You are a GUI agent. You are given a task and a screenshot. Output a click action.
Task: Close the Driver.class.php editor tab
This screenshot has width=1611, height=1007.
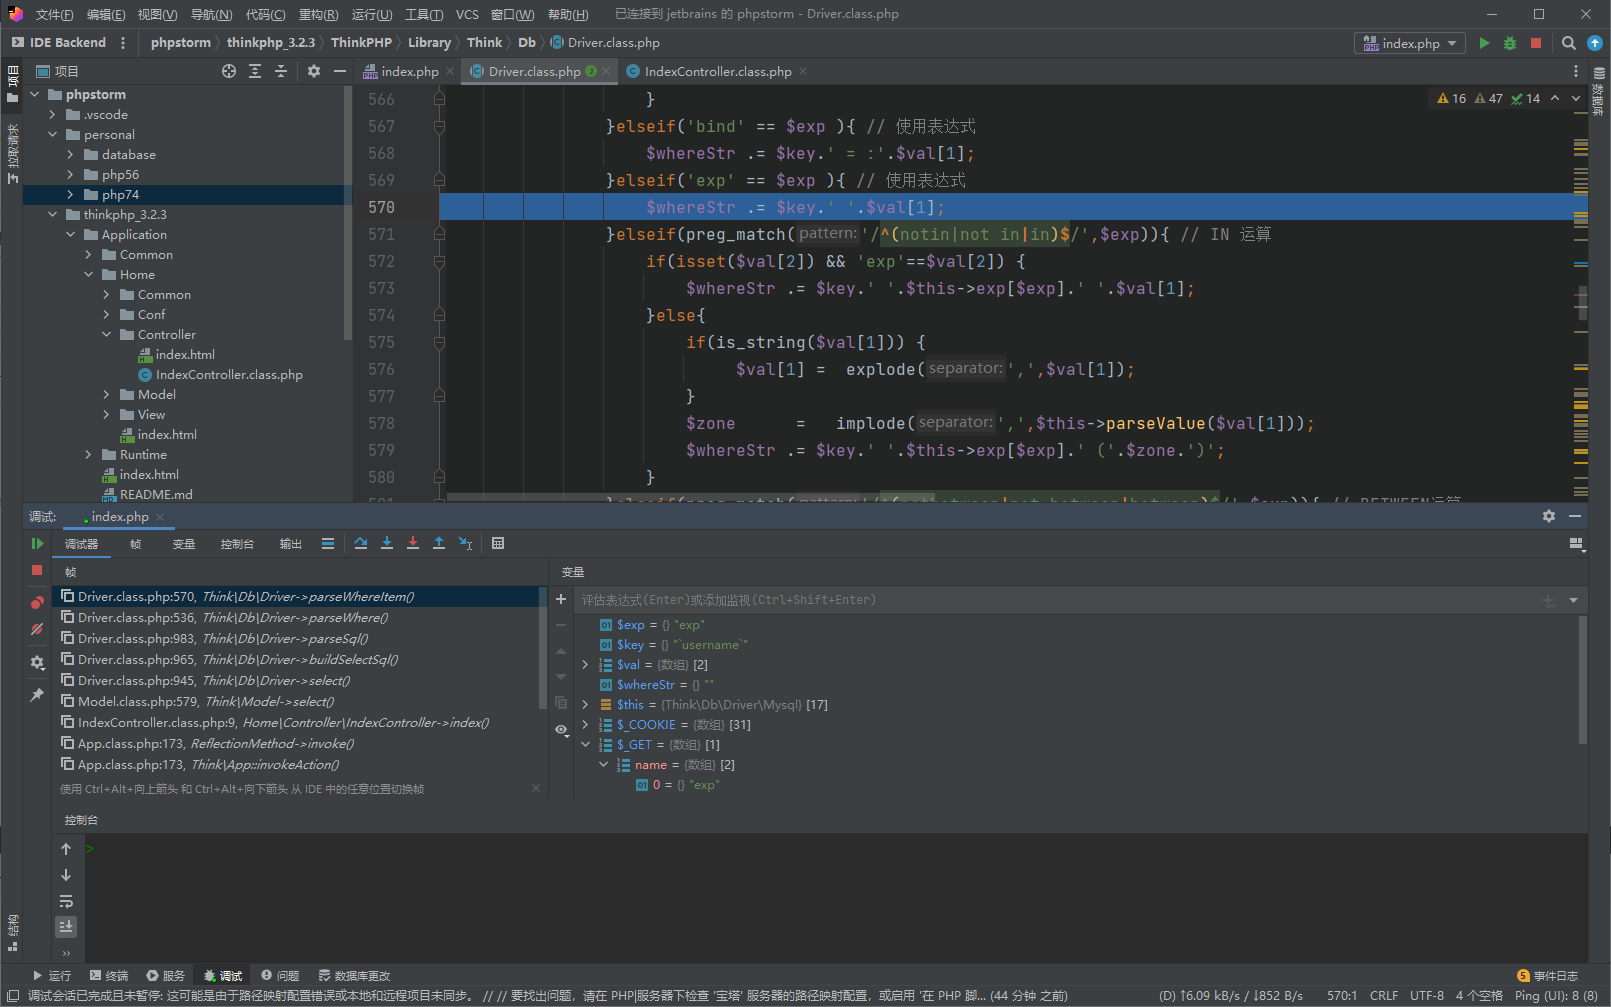606,71
